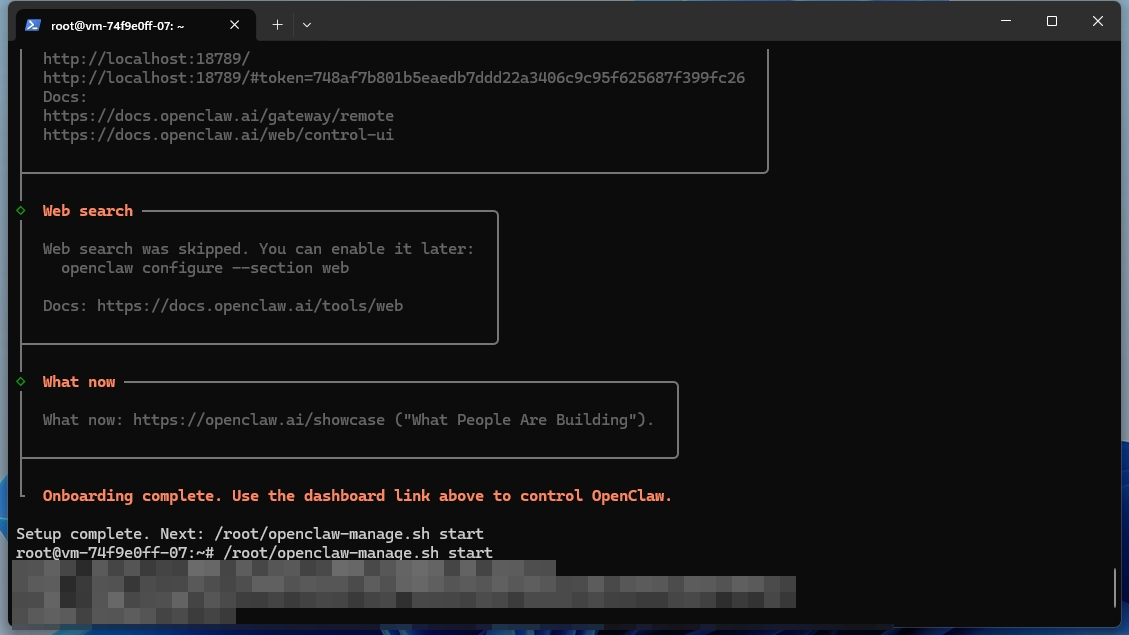Click the green diamond beside What now
This screenshot has height=635, width=1129.
pos(19,381)
